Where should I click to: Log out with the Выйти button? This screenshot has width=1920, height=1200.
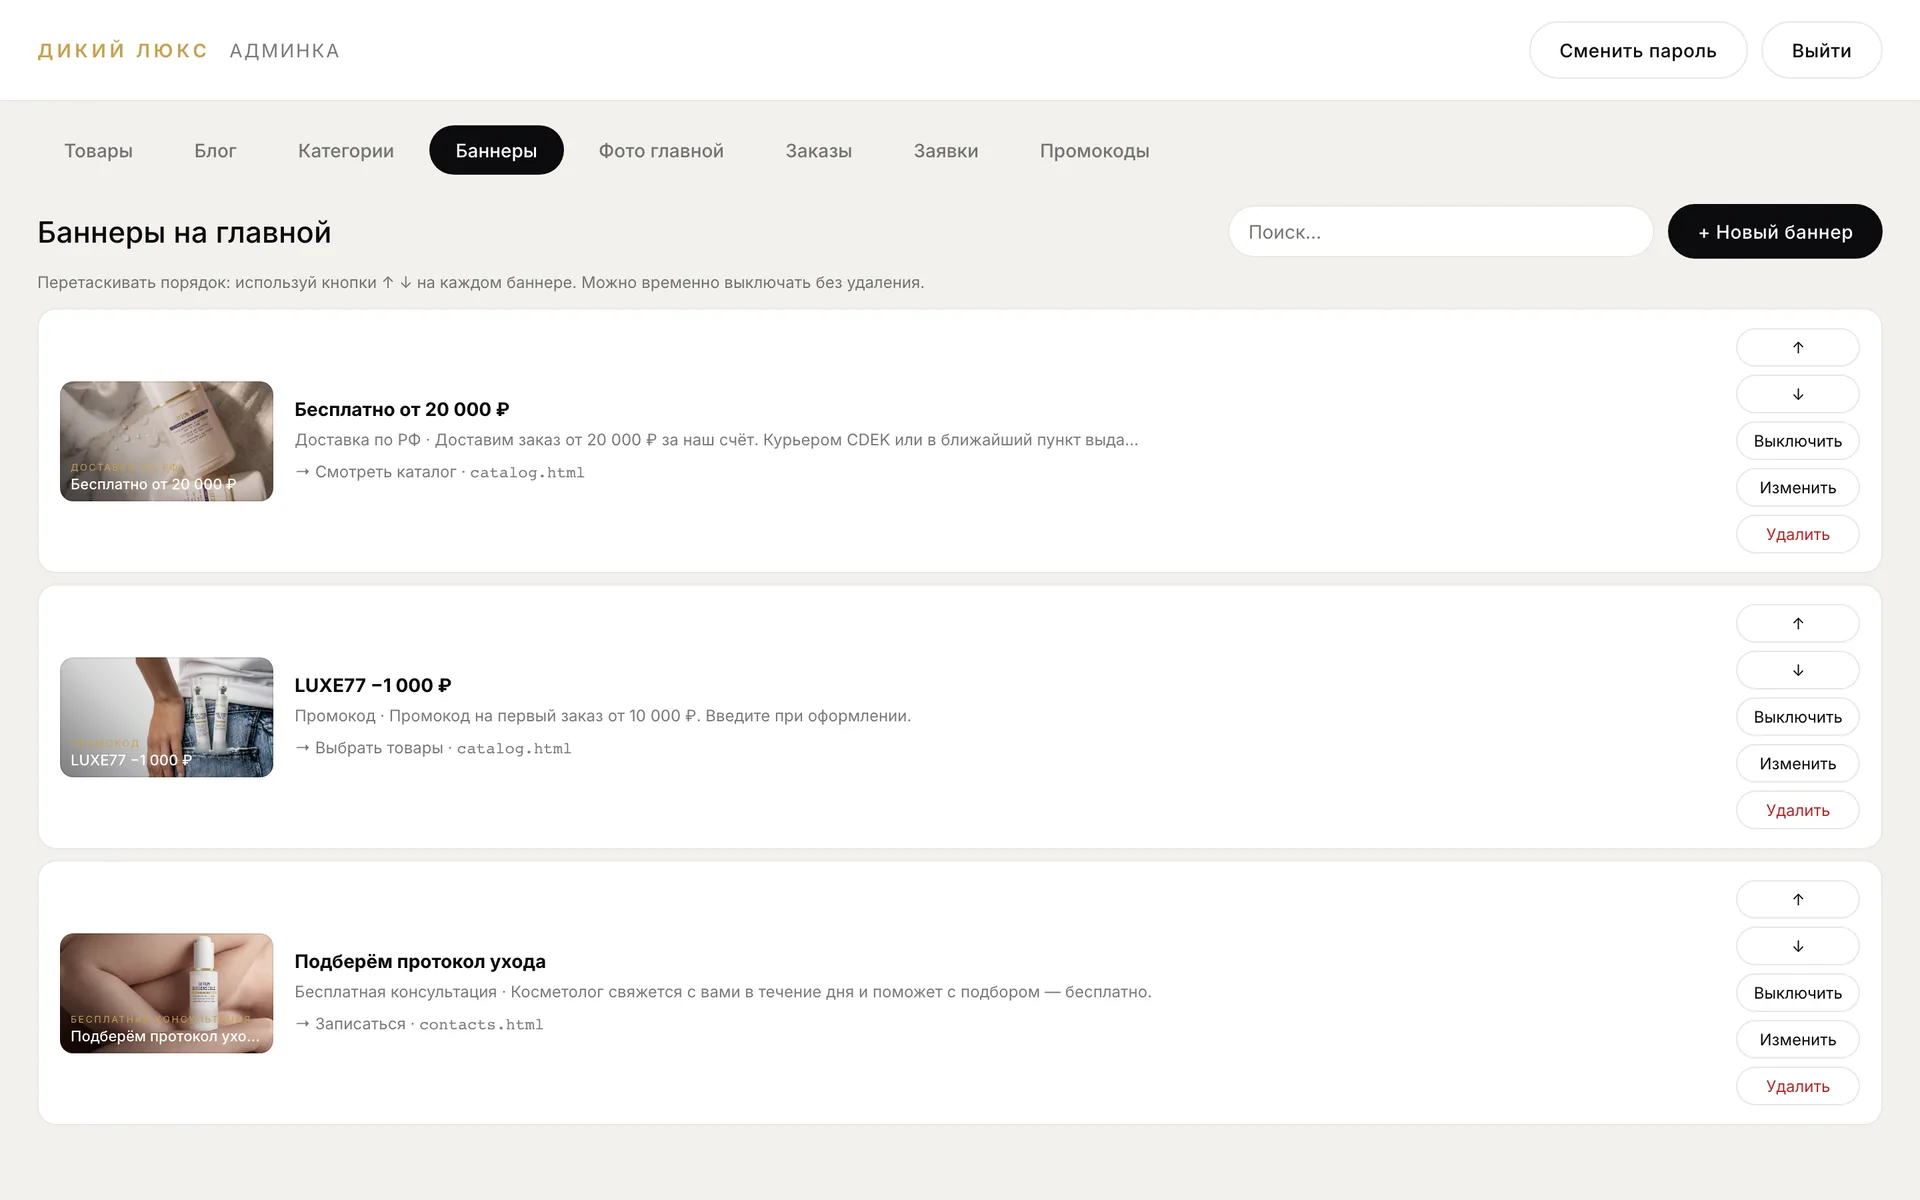[1821, 50]
